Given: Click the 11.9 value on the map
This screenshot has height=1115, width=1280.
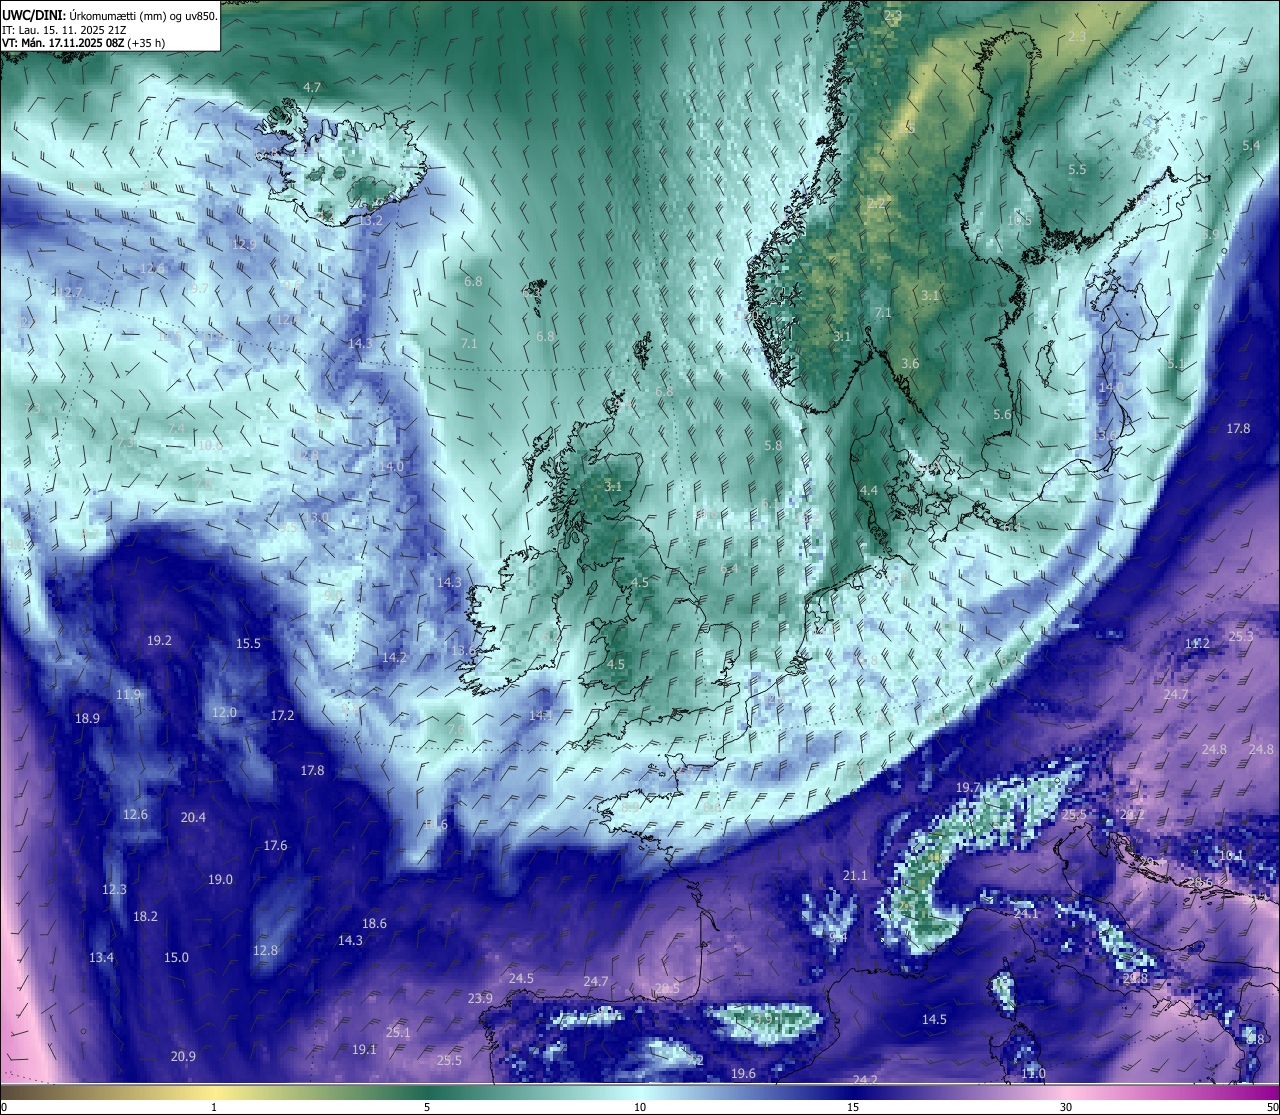Looking at the screenshot, I should pyautogui.click(x=128, y=695).
